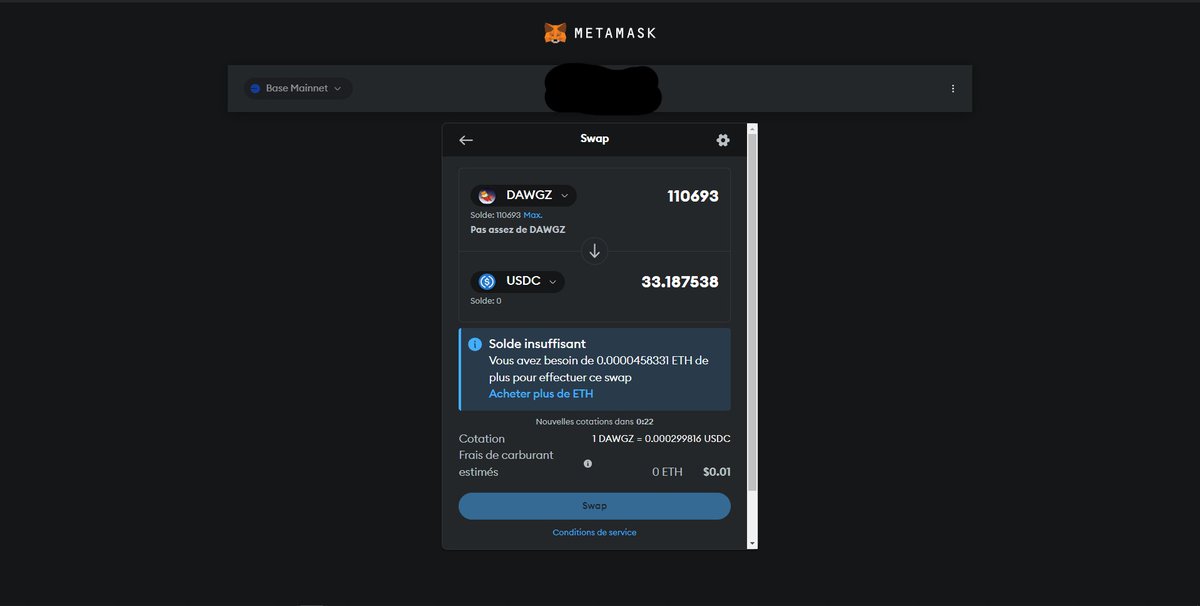Open Conditions de service link
The height and width of the screenshot is (606, 1200).
594,532
